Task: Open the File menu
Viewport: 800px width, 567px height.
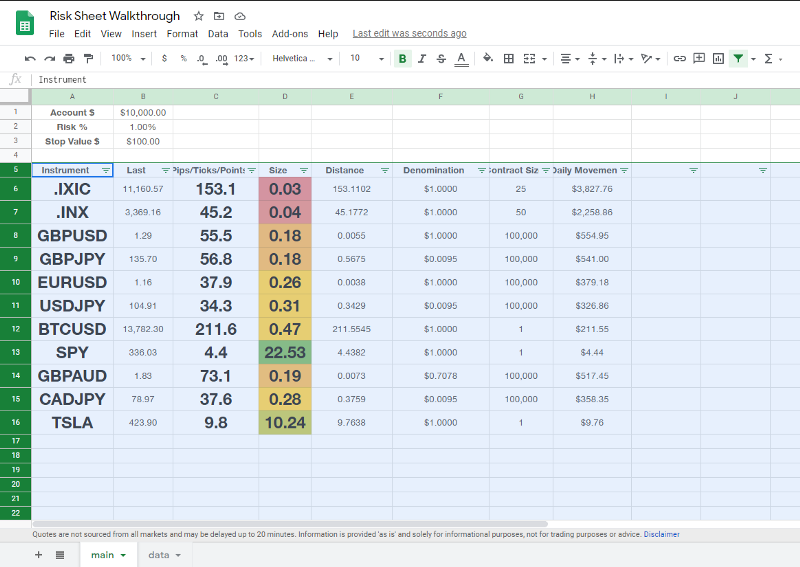Action: (57, 34)
